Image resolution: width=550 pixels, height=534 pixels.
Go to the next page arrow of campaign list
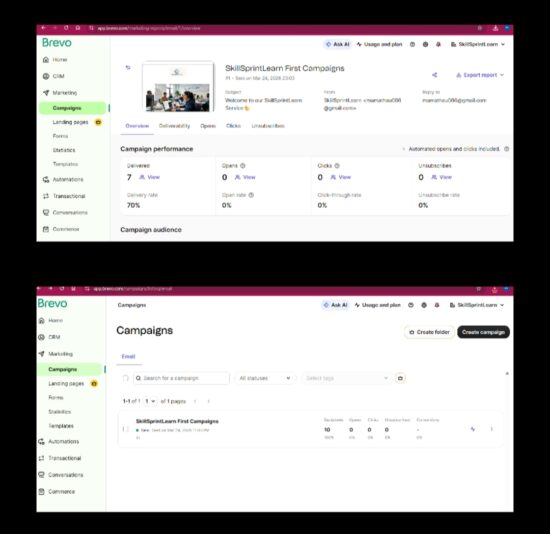[208, 401]
